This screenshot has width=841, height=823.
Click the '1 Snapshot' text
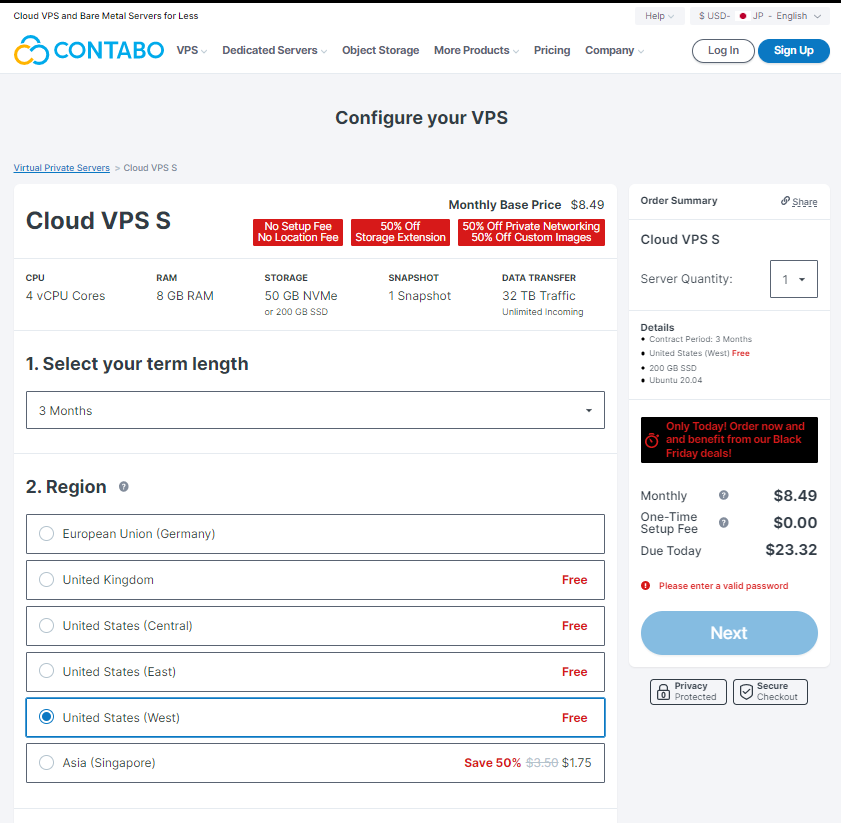click(419, 296)
